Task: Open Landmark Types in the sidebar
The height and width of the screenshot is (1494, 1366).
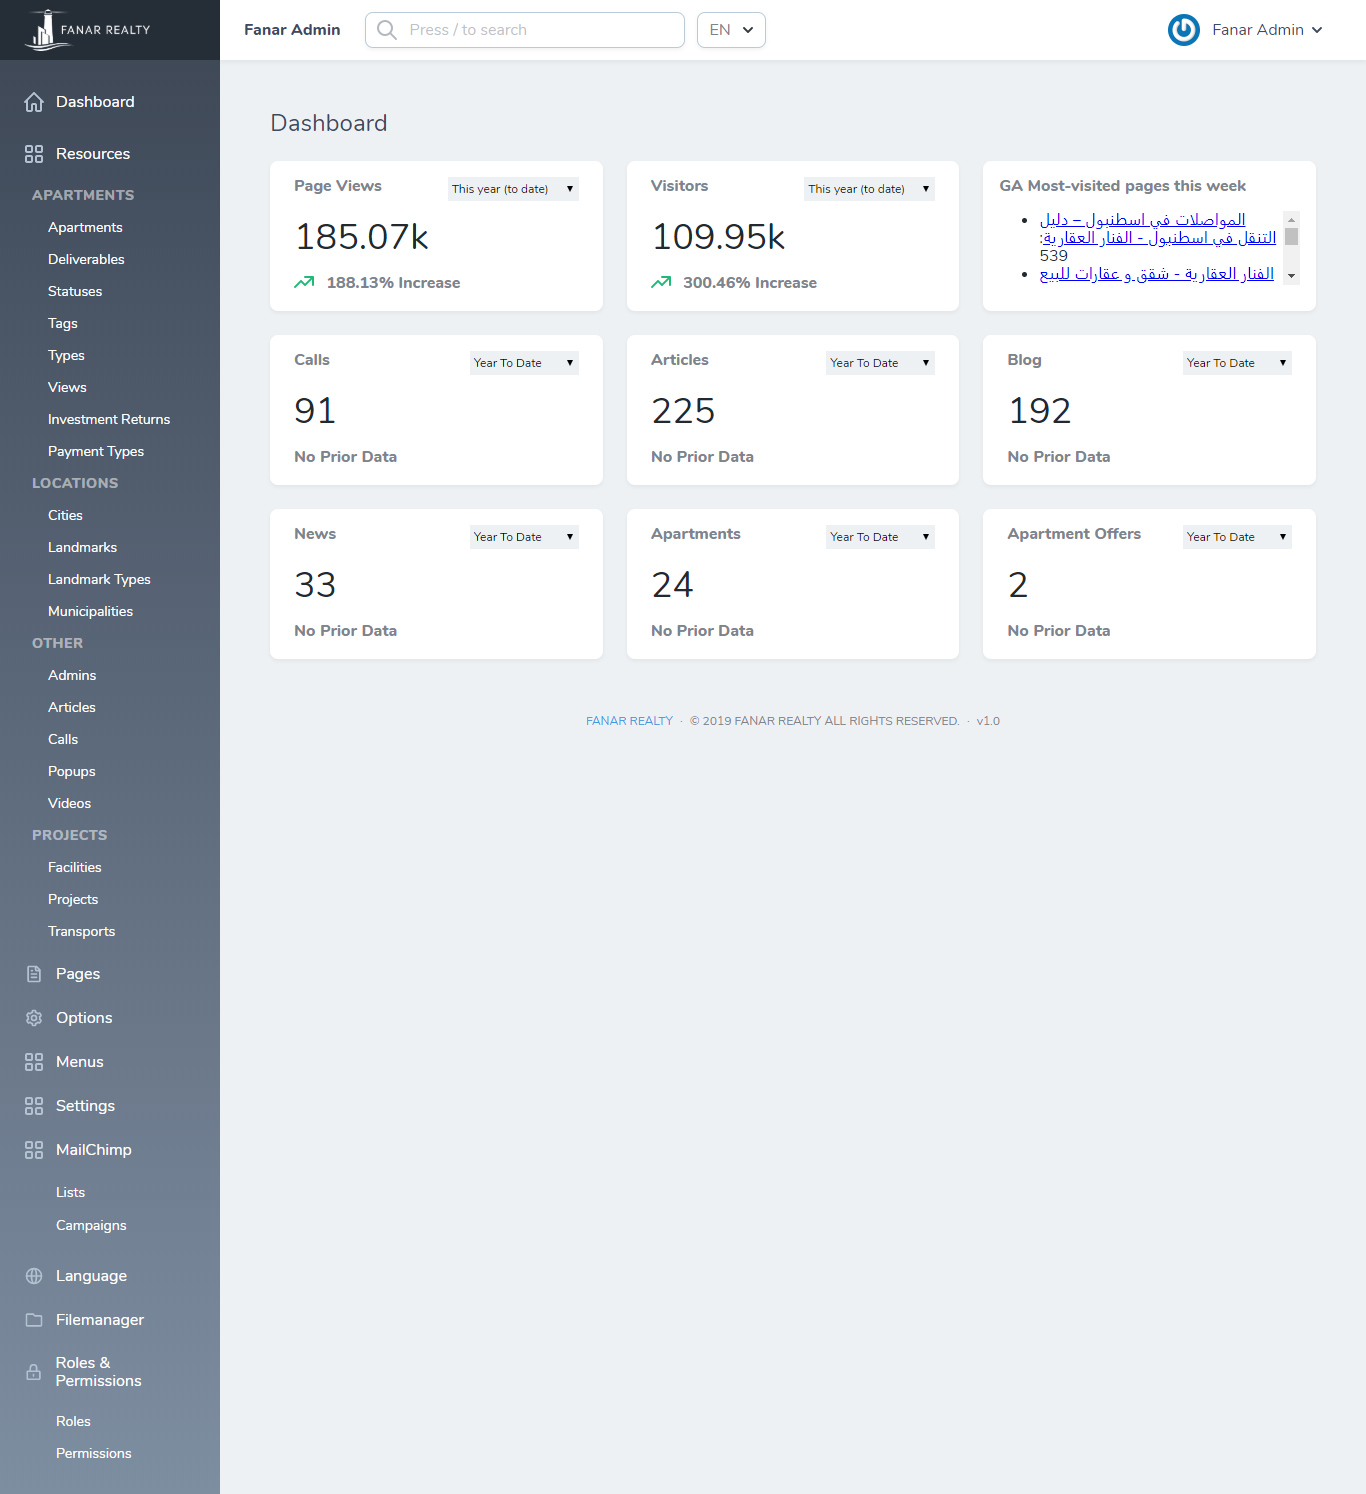Action: tap(99, 580)
